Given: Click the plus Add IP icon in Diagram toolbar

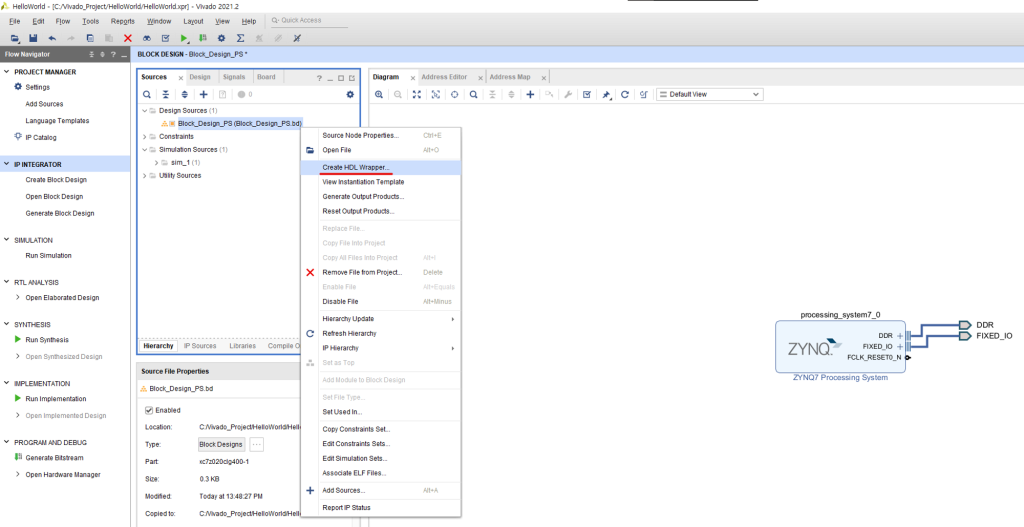Looking at the screenshot, I should [x=530, y=95].
